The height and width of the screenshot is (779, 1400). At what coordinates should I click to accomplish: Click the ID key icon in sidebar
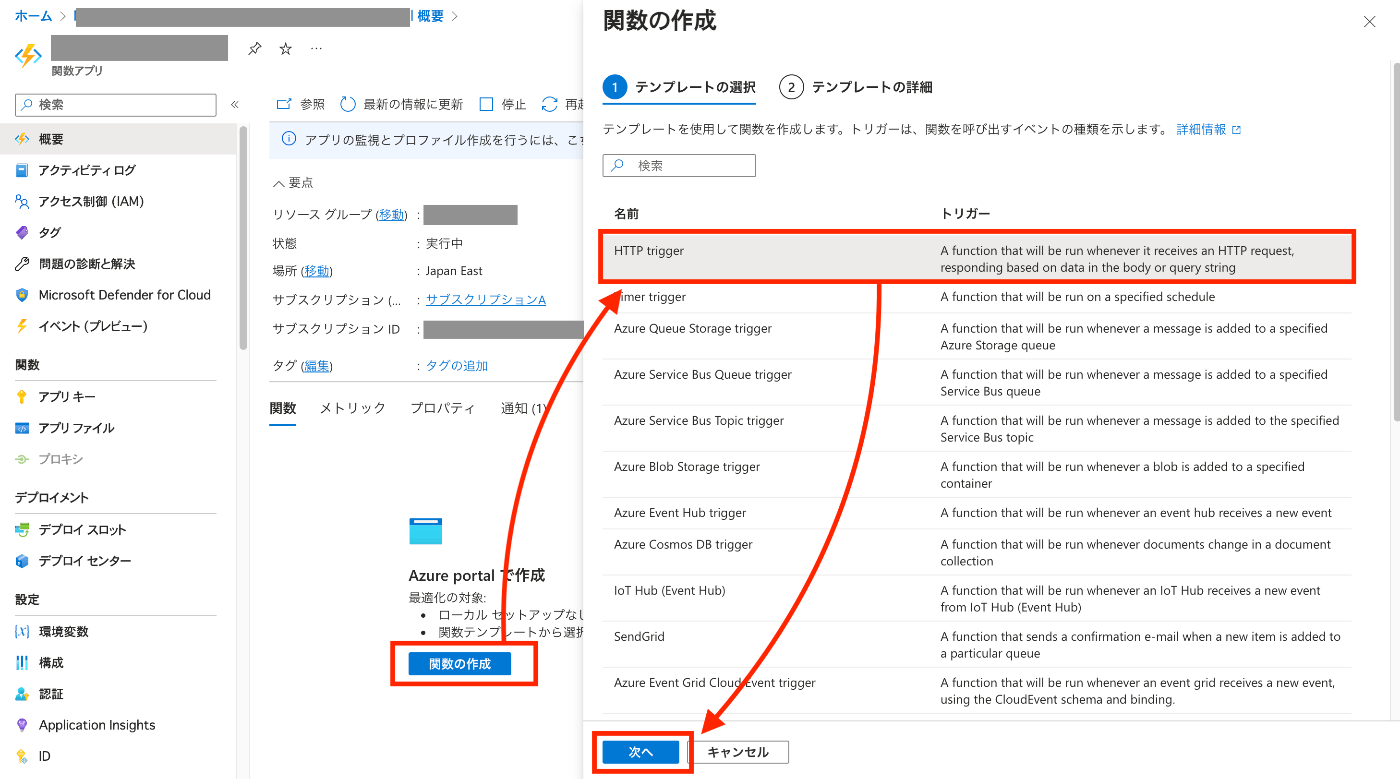point(22,756)
